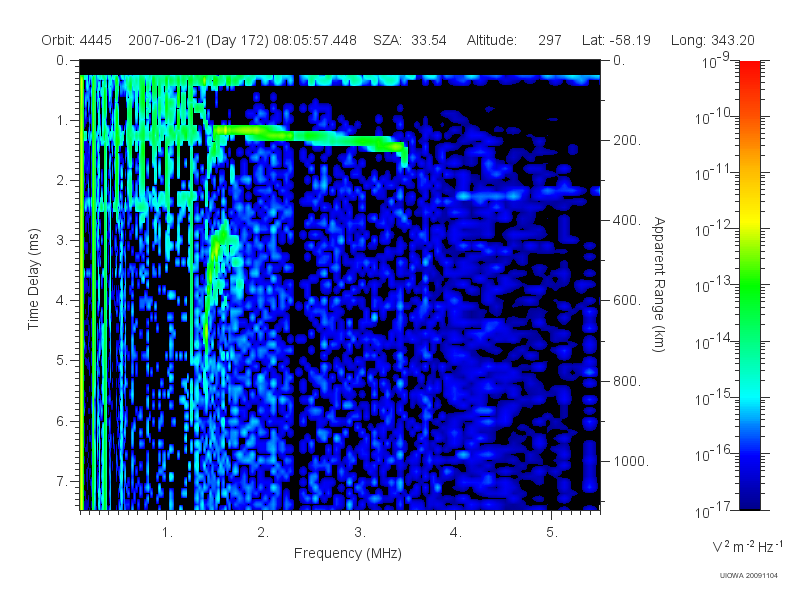Click the '1000.' apparent range tick label
Viewport: 800px width, 600px height.
point(630,461)
